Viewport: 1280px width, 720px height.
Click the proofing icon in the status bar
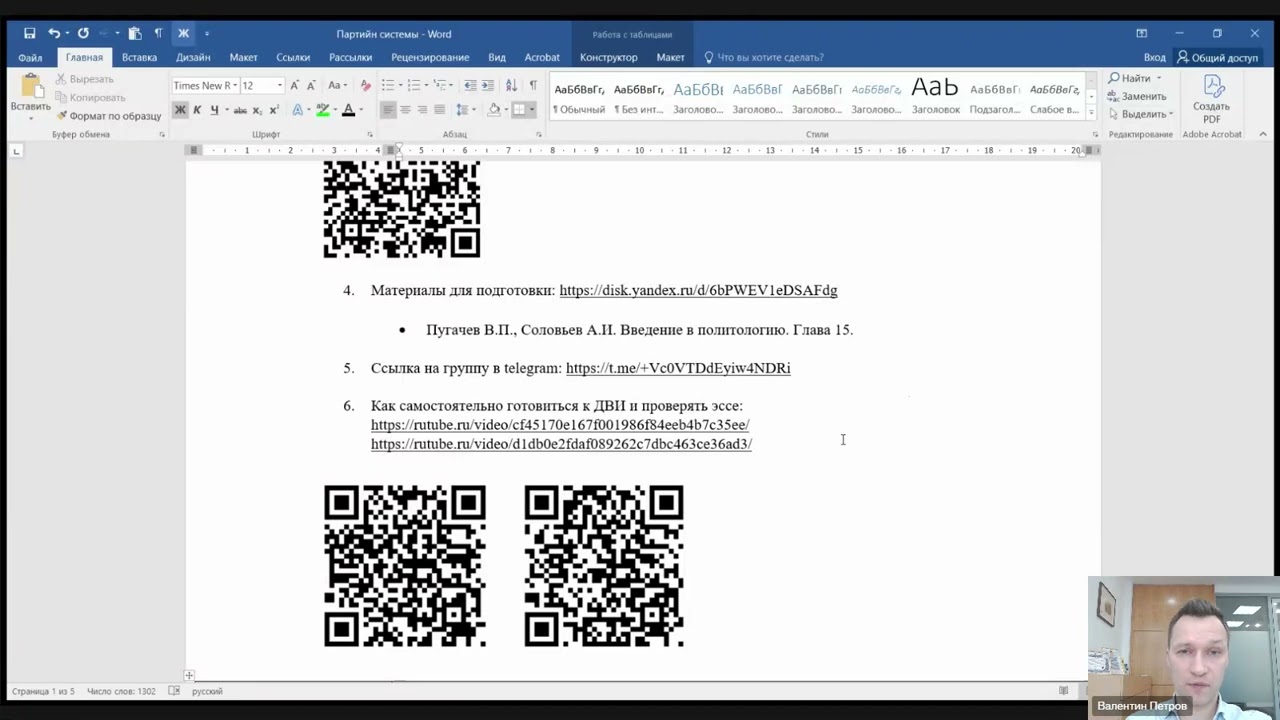174,691
